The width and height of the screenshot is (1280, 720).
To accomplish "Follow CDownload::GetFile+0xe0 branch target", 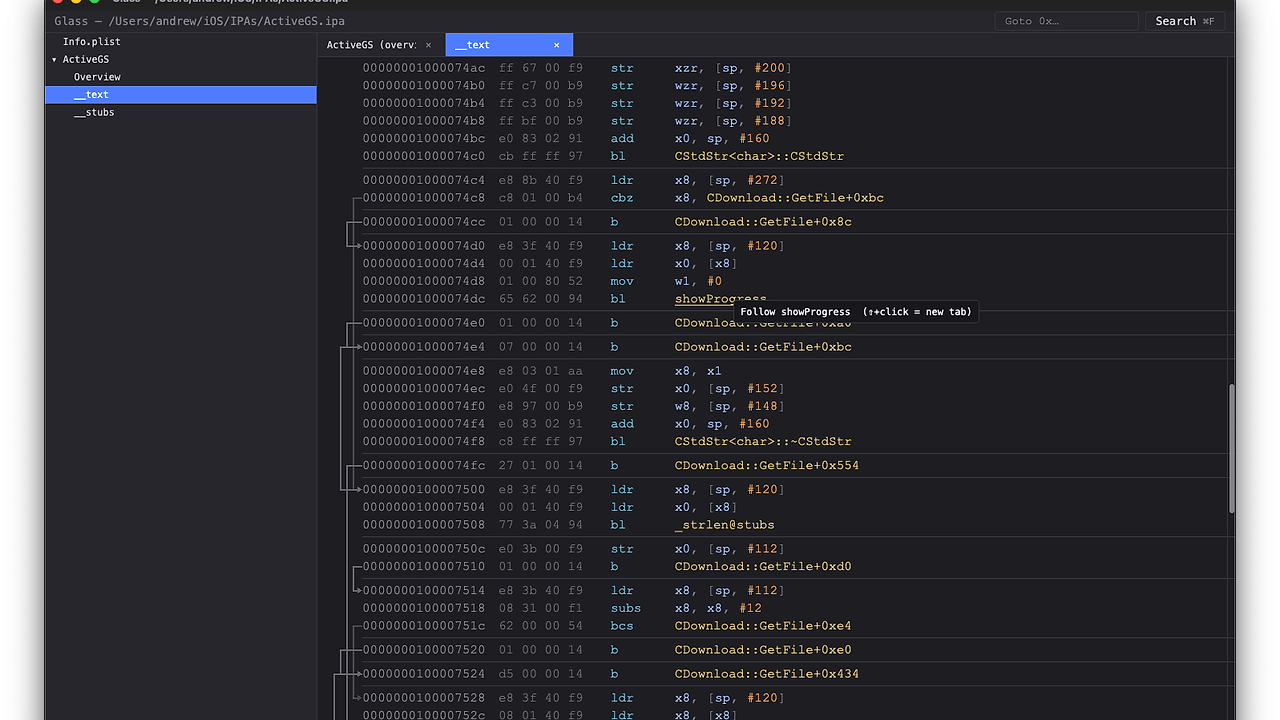I will (x=763, y=650).
